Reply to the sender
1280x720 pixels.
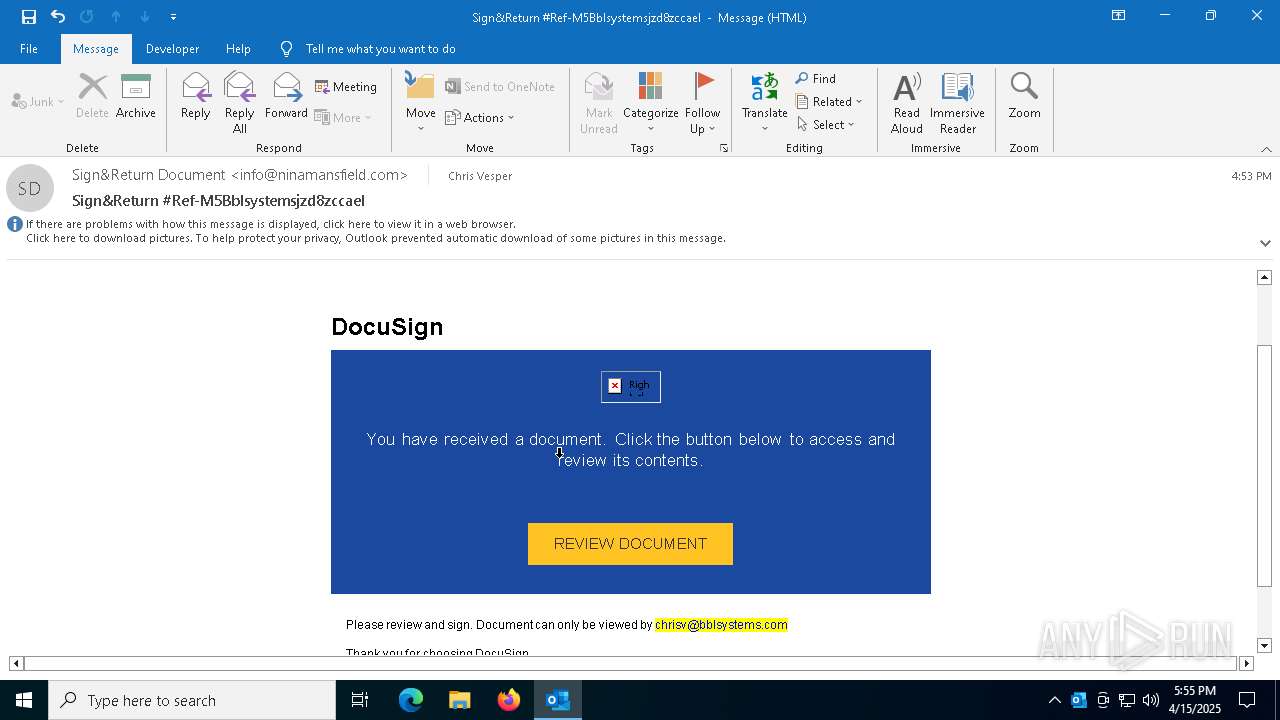pyautogui.click(x=196, y=96)
